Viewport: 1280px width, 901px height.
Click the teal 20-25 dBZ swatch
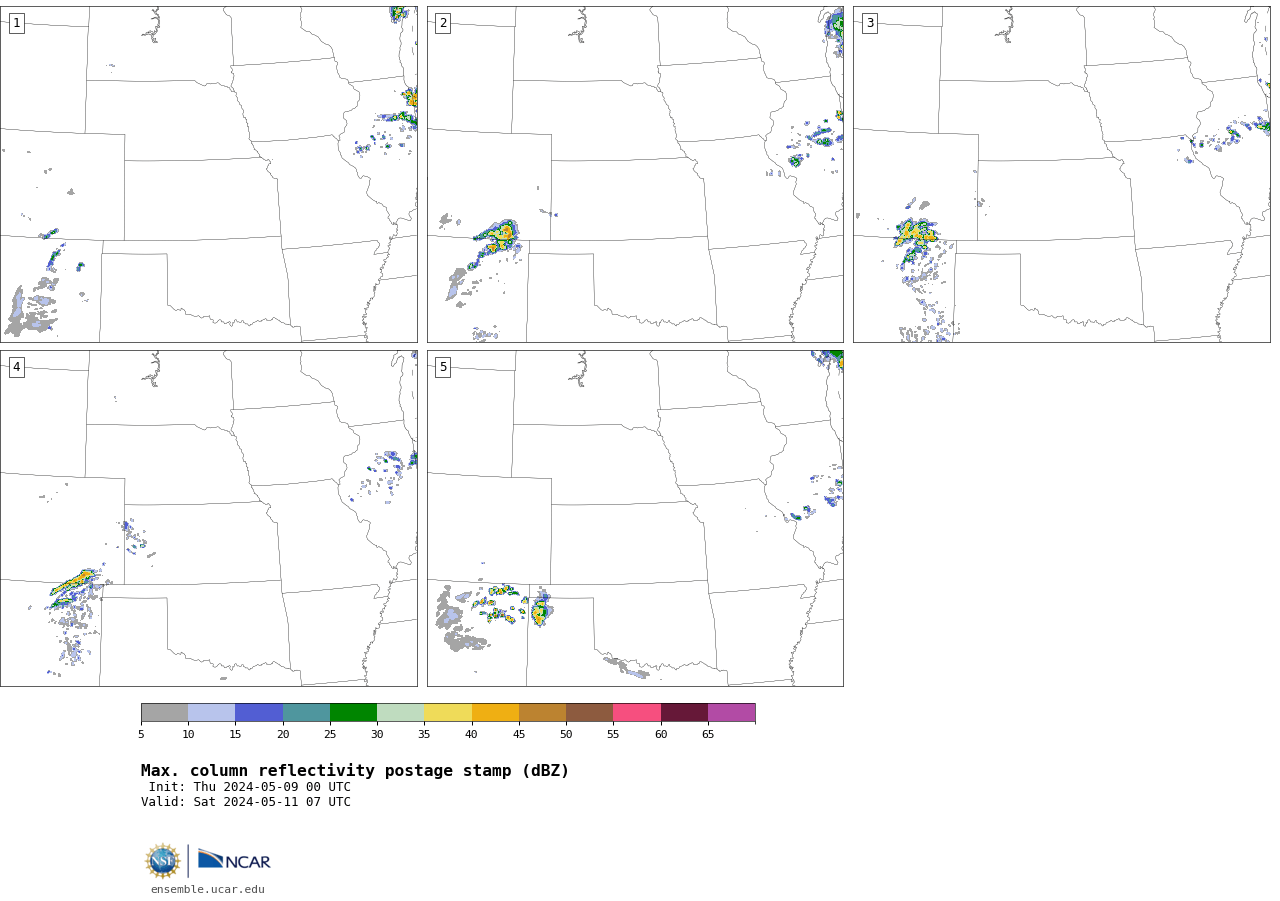coord(306,712)
